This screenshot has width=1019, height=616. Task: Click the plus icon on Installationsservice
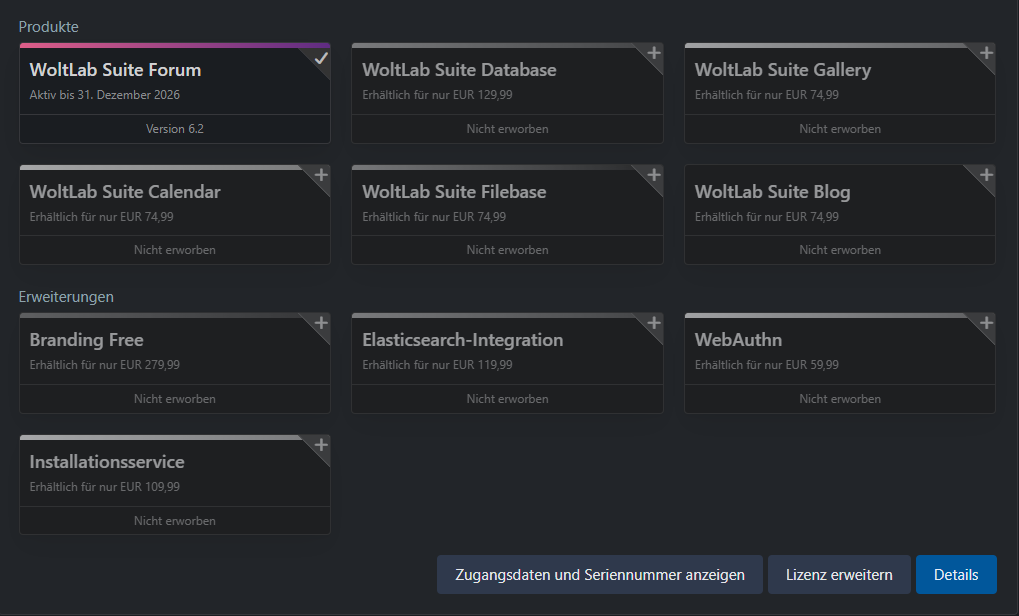coord(321,445)
